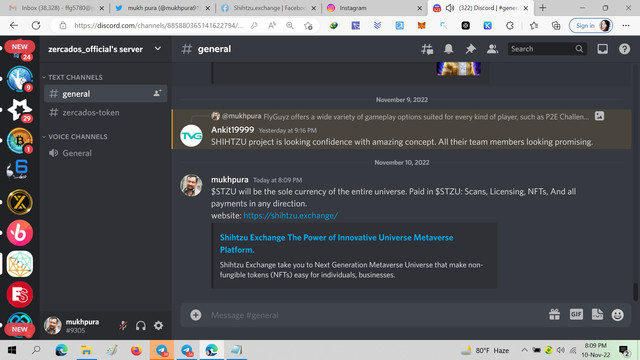Click the Ankit19999 username

pyautogui.click(x=233, y=130)
